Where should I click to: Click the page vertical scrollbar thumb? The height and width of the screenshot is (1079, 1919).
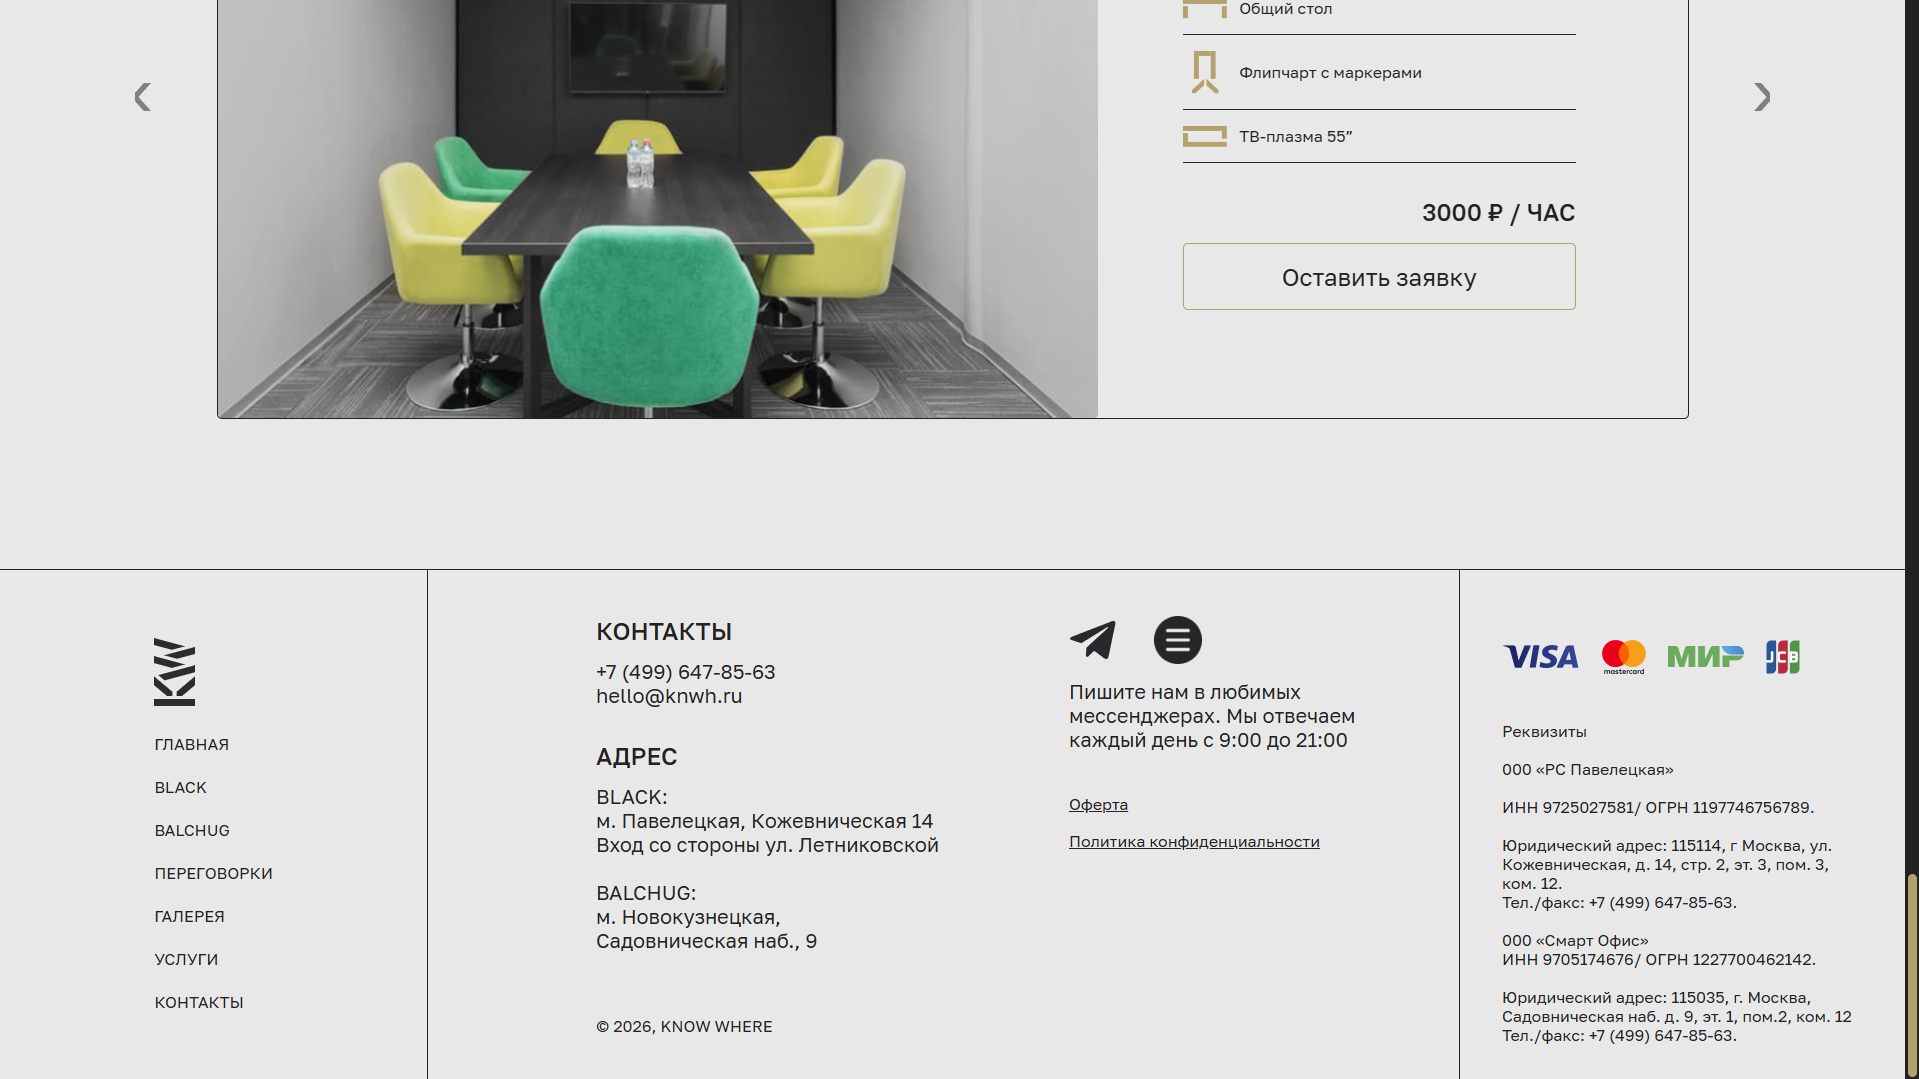1912,975
